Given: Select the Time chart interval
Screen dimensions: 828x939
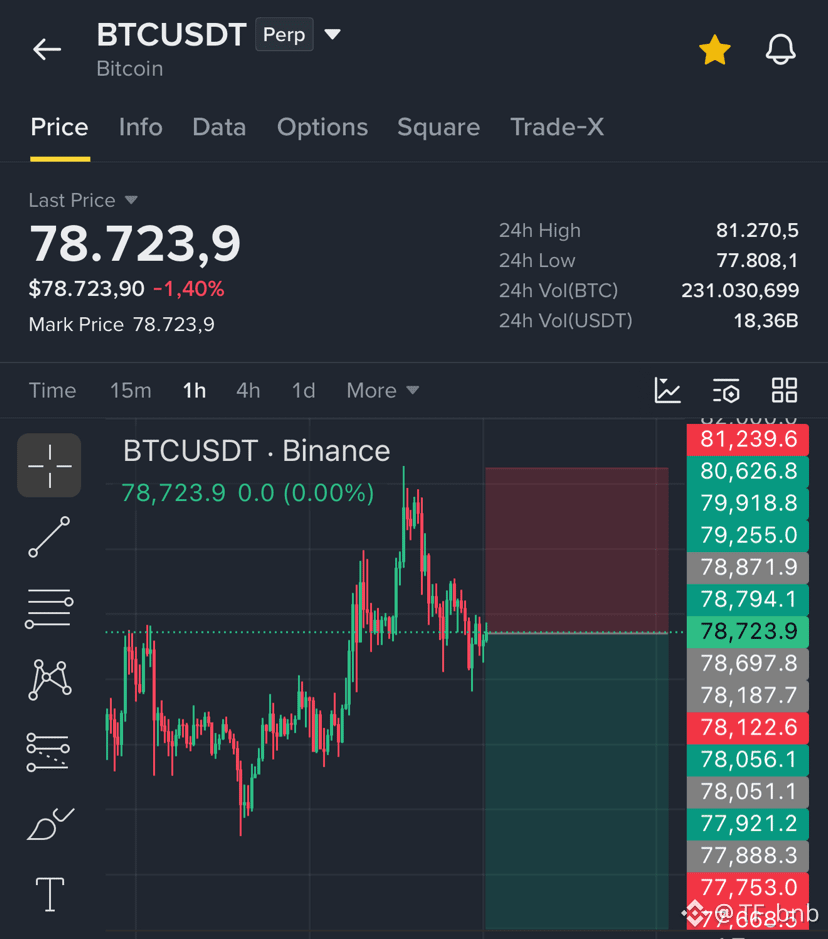Looking at the screenshot, I should pyautogui.click(x=53, y=390).
